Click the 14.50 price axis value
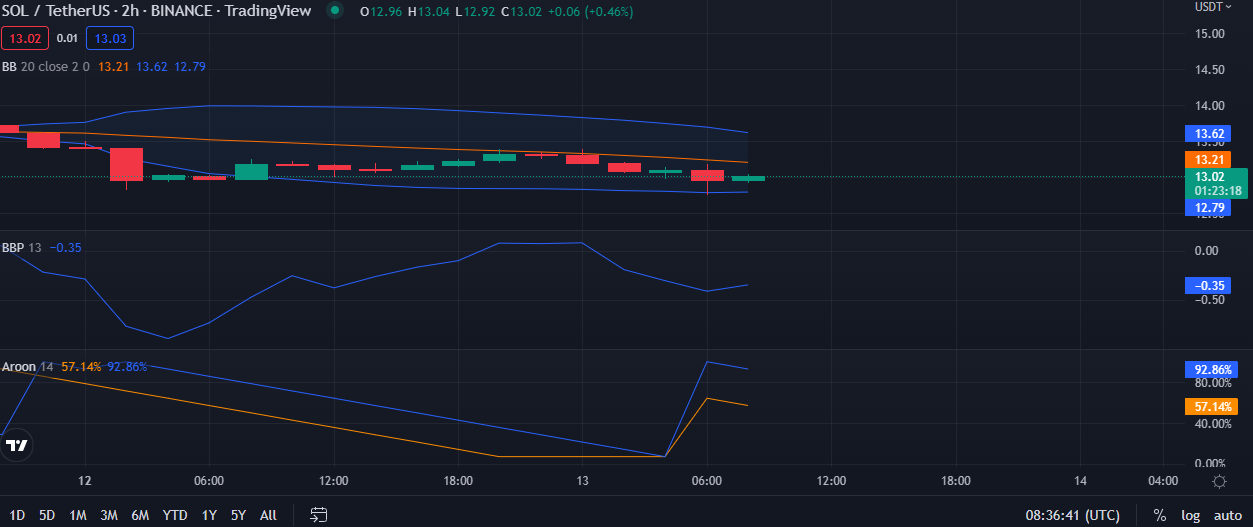The height and width of the screenshot is (527, 1253). tap(1210, 70)
